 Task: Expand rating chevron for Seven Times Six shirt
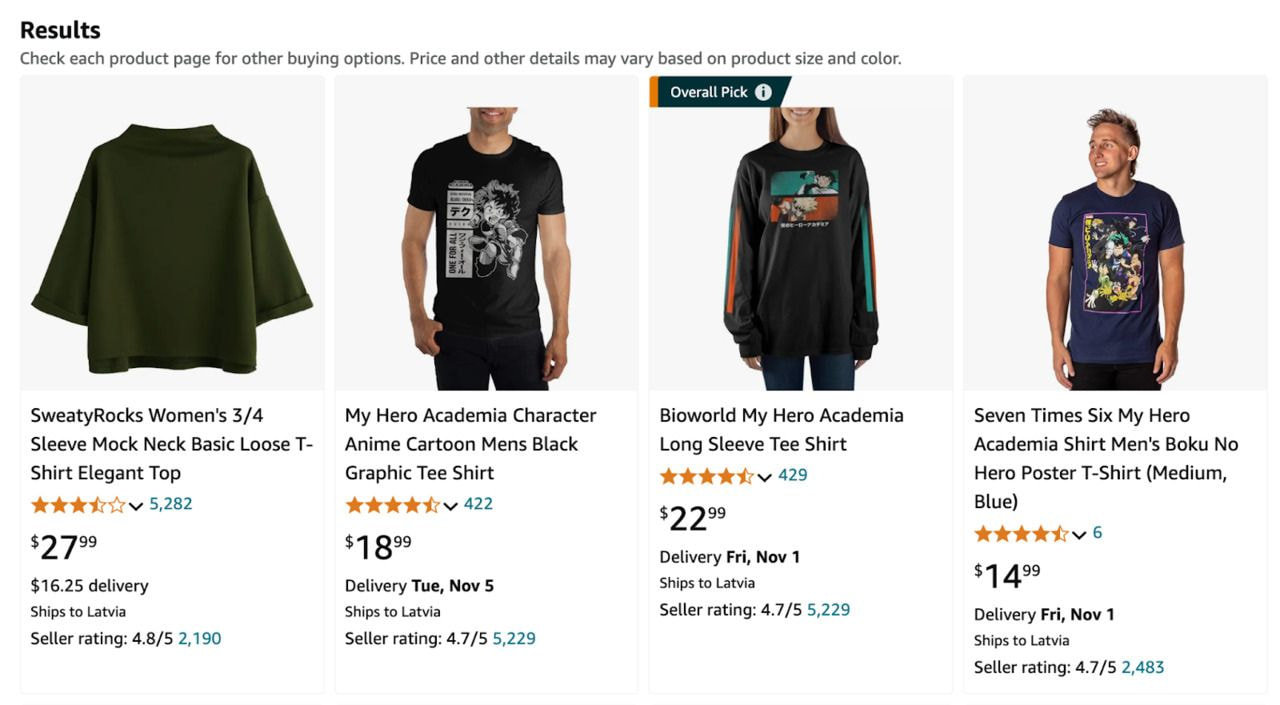pyautogui.click(x=1079, y=535)
